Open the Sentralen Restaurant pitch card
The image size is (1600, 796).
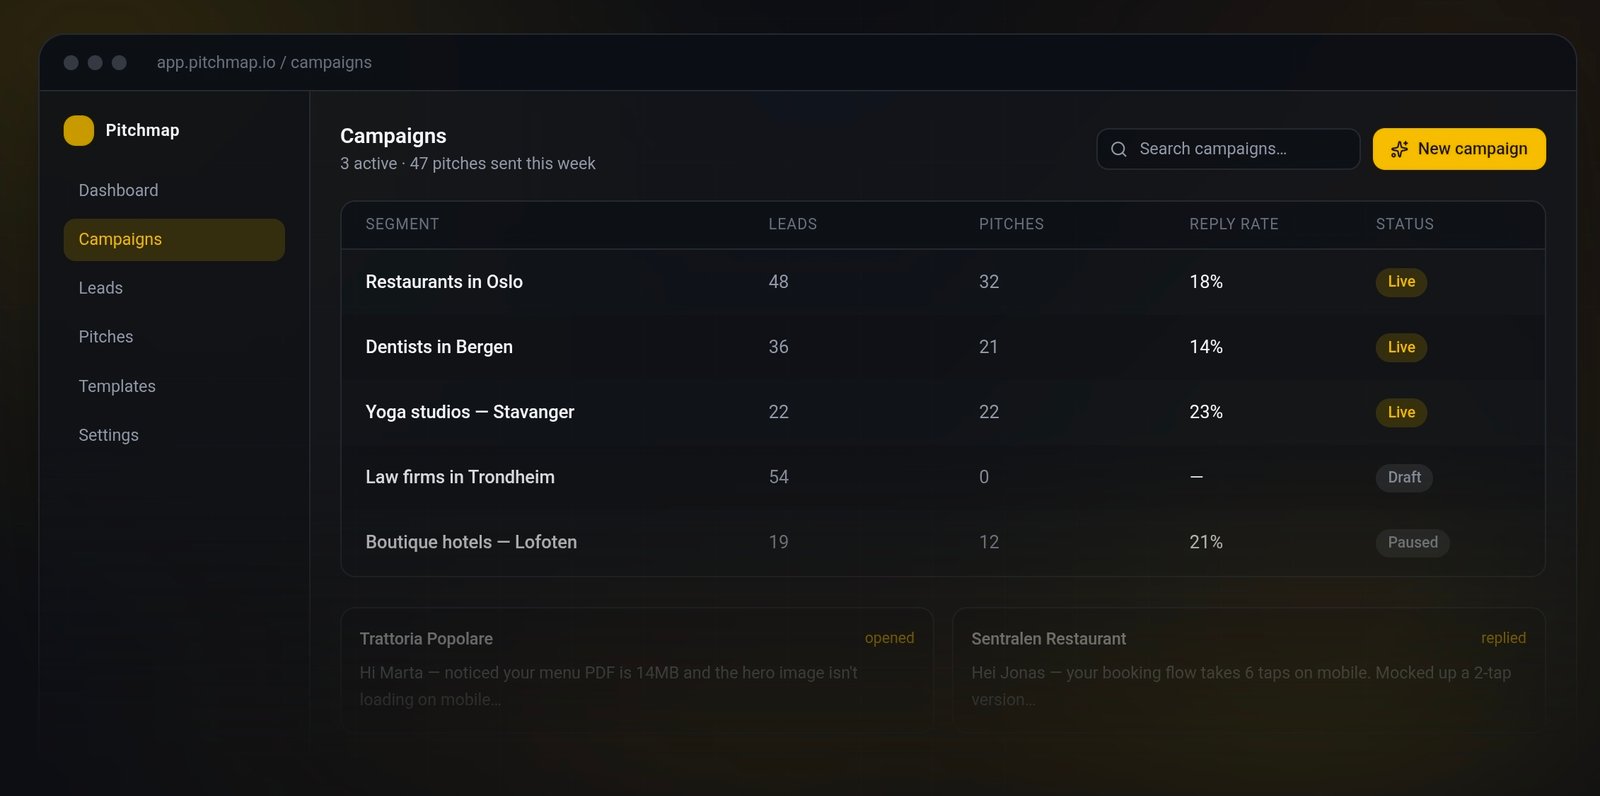(x=1249, y=670)
